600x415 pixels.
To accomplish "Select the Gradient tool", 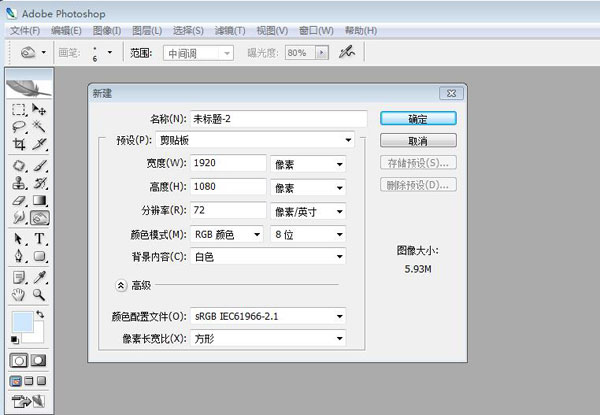I will tap(40, 199).
